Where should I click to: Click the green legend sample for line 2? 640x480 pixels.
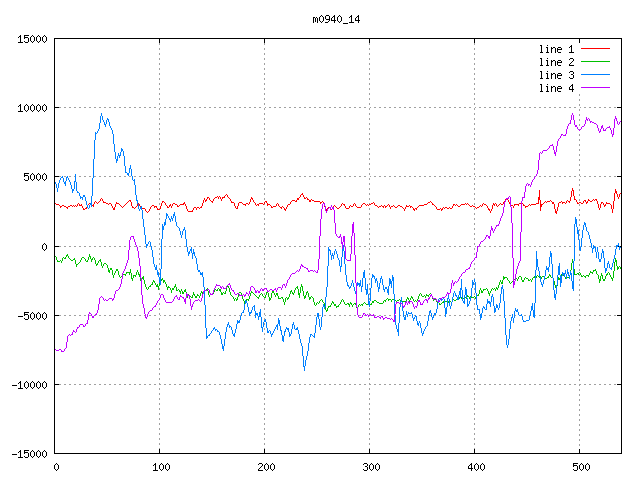(x=595, y=62)
